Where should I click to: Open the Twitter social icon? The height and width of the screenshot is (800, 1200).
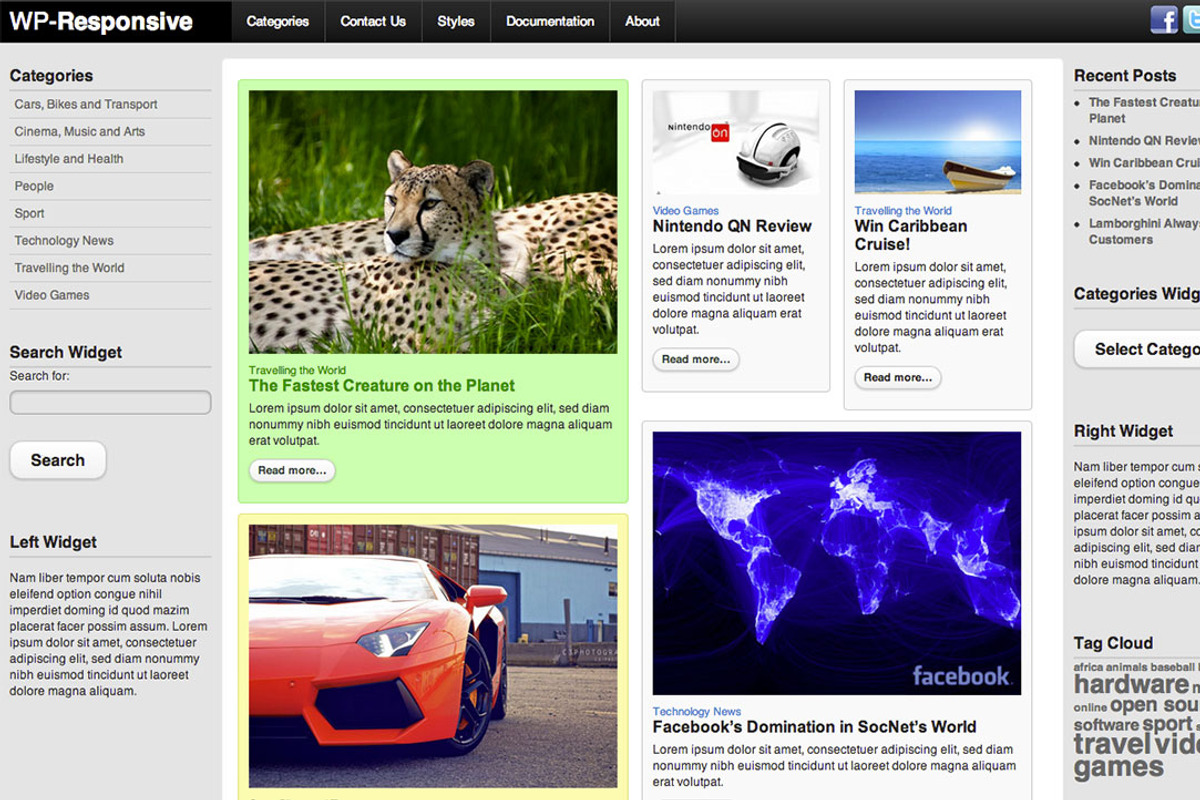tap(1191, 19)
